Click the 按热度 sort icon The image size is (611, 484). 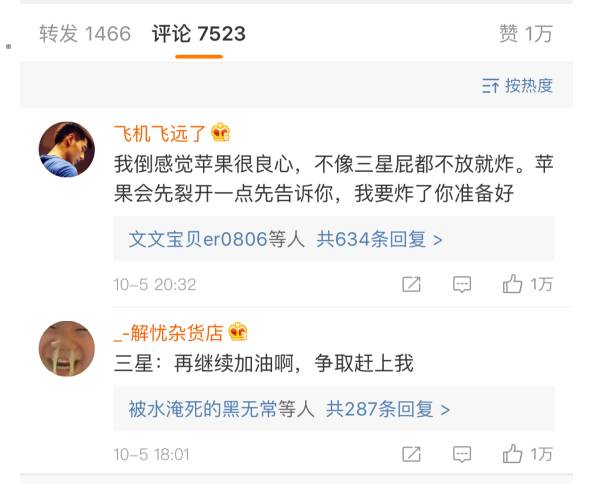tap(491, 86)
